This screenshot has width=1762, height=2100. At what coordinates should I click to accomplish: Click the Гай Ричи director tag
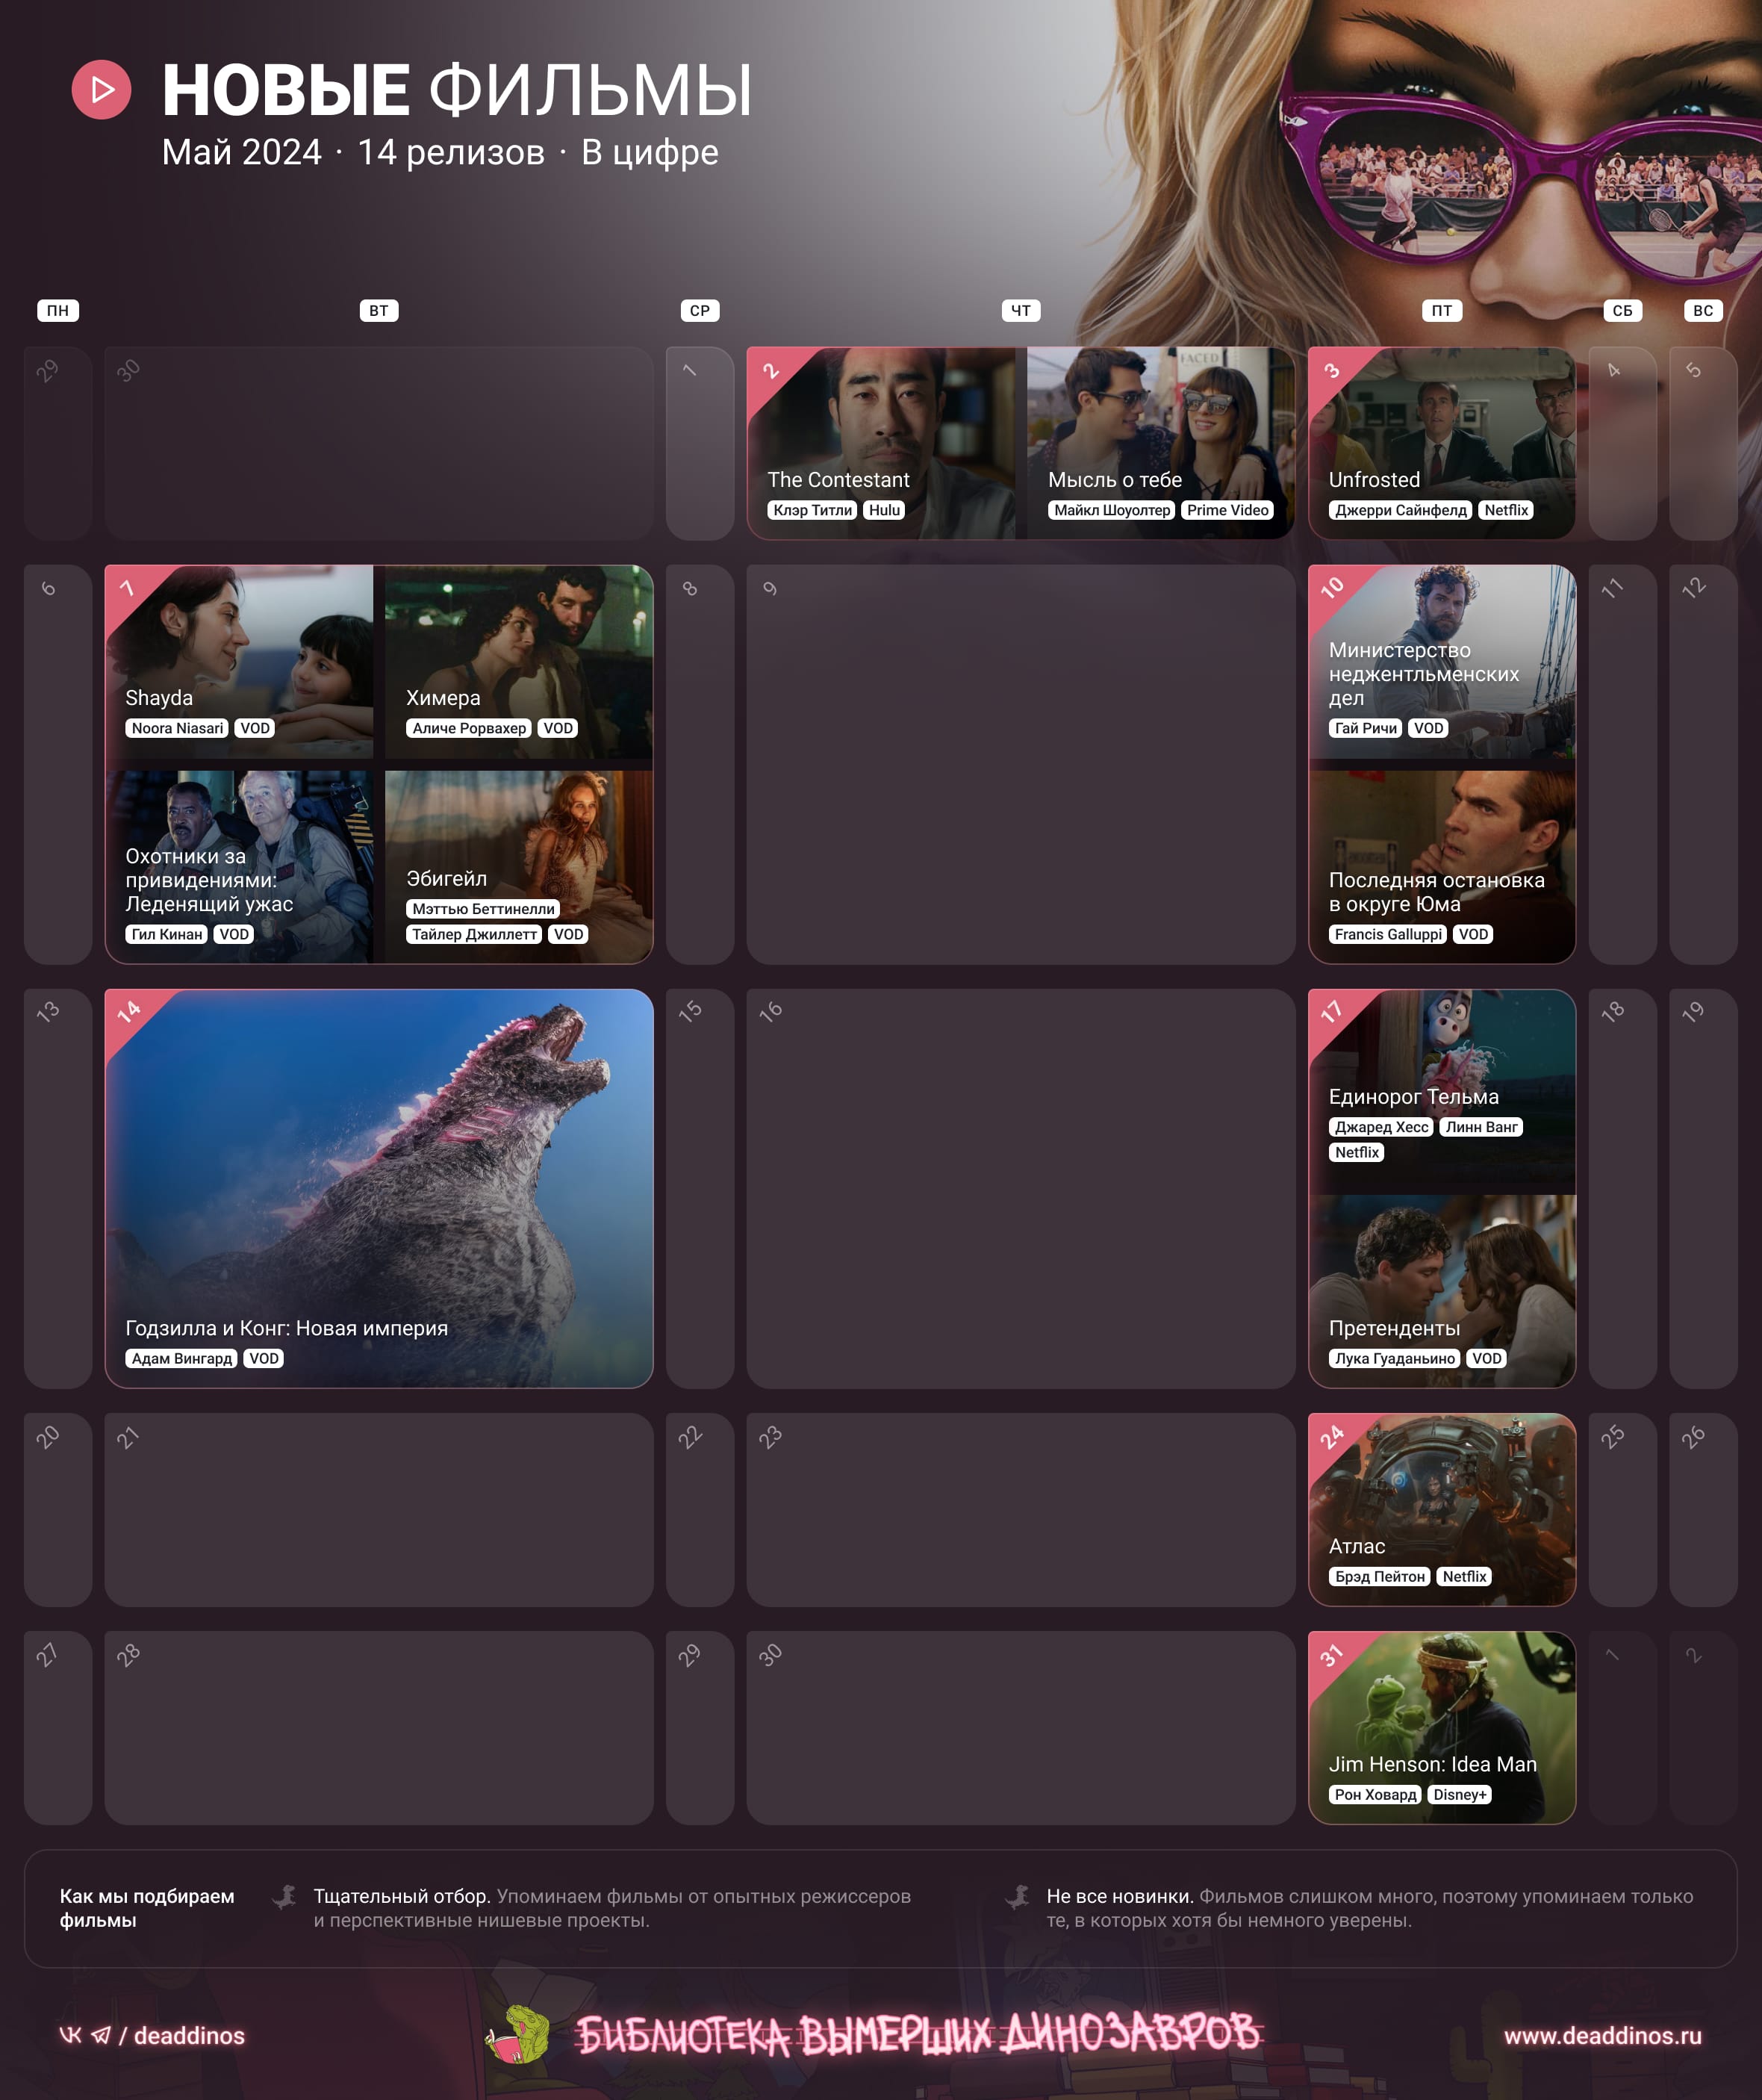click(x=1366, y=728)
